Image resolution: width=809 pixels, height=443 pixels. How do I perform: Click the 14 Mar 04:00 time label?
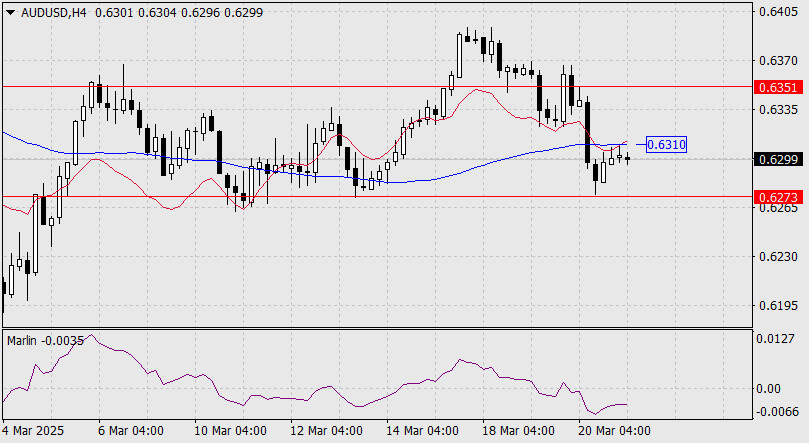[425, 431]
